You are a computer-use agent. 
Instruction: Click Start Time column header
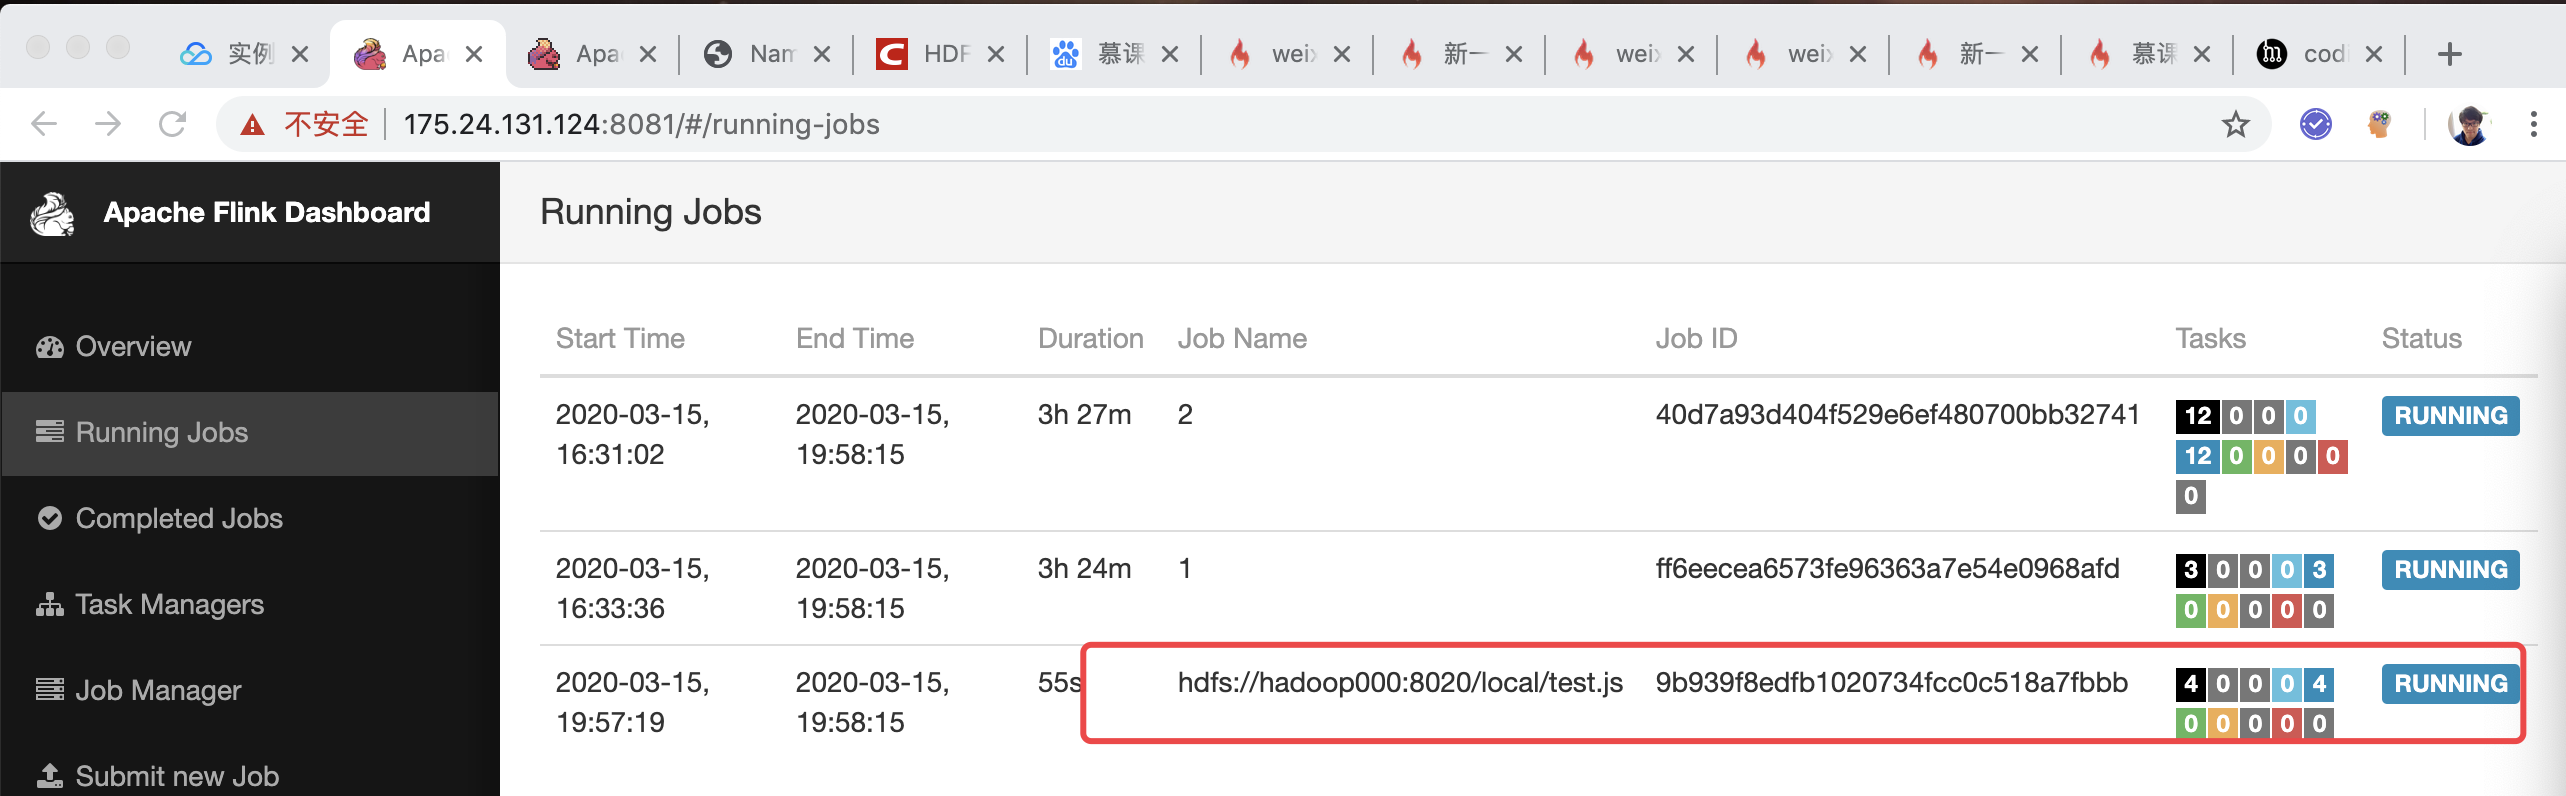[620, 339]
